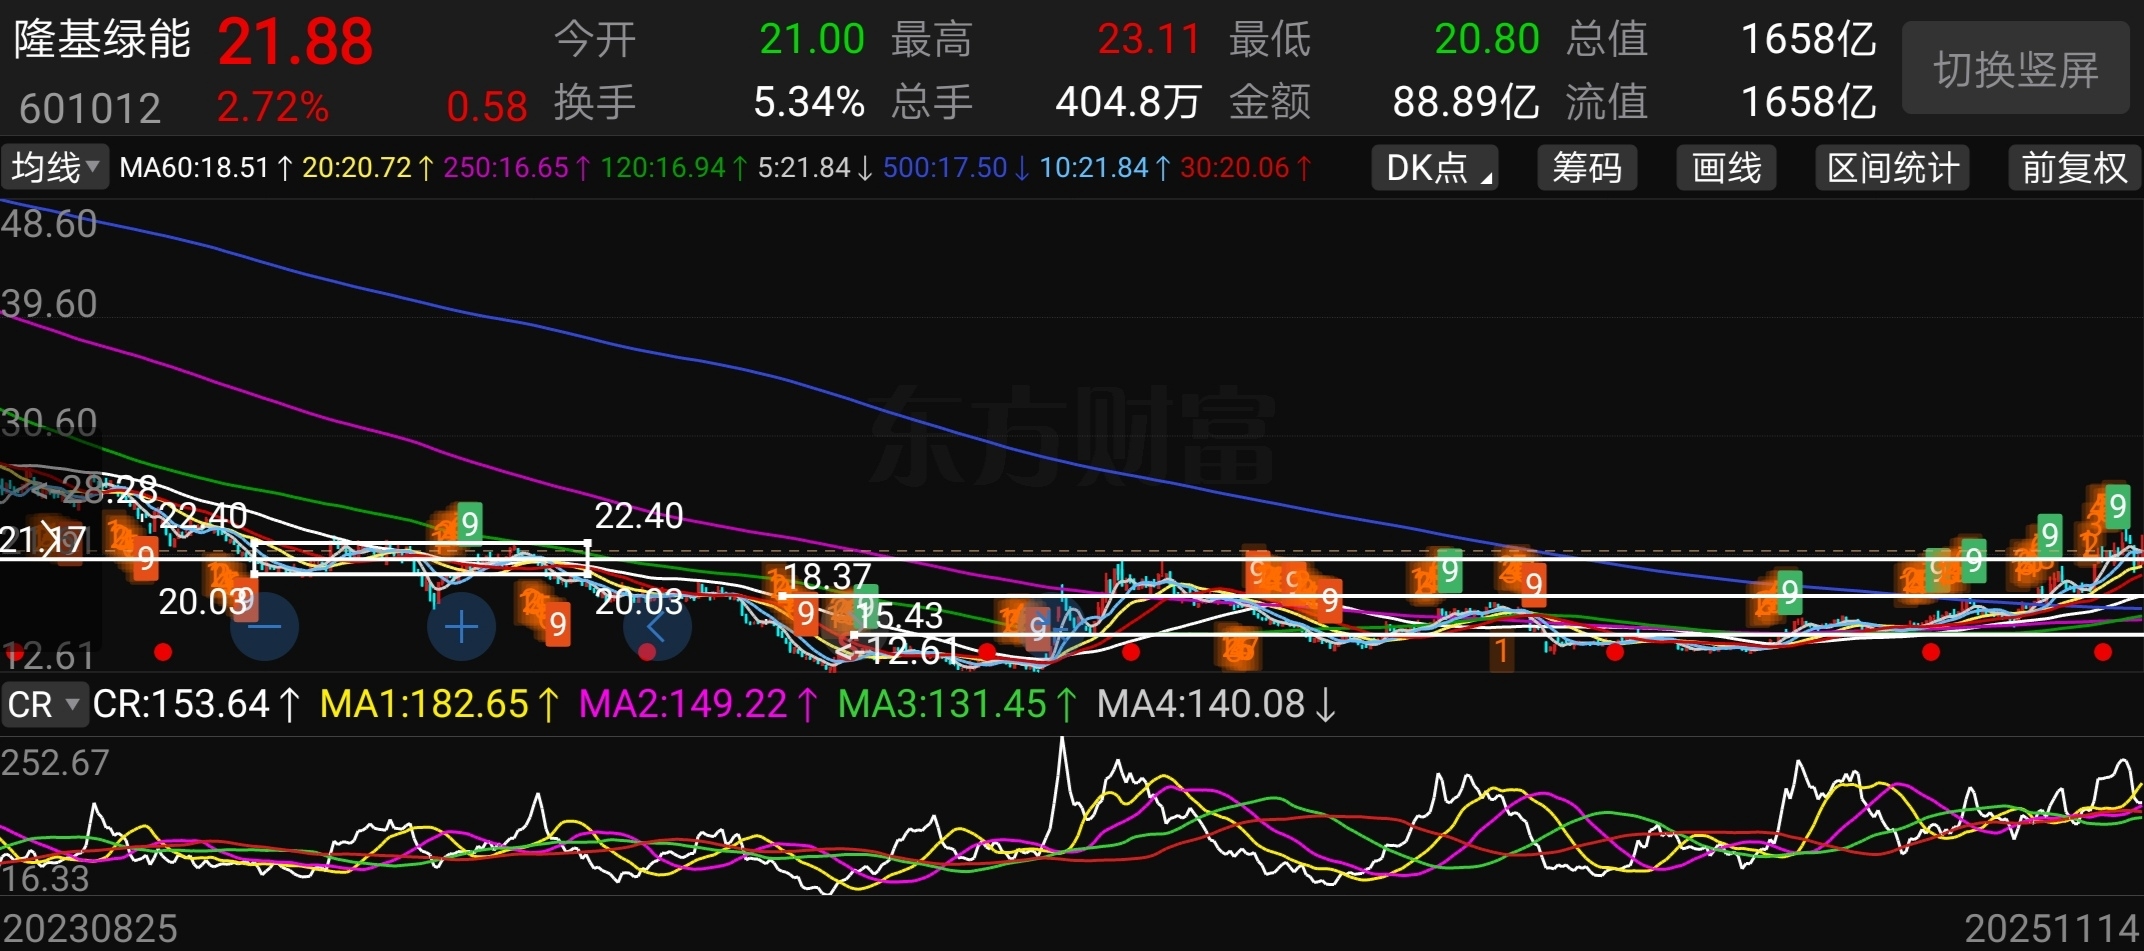Click the 18.37 price annotation

828,577
